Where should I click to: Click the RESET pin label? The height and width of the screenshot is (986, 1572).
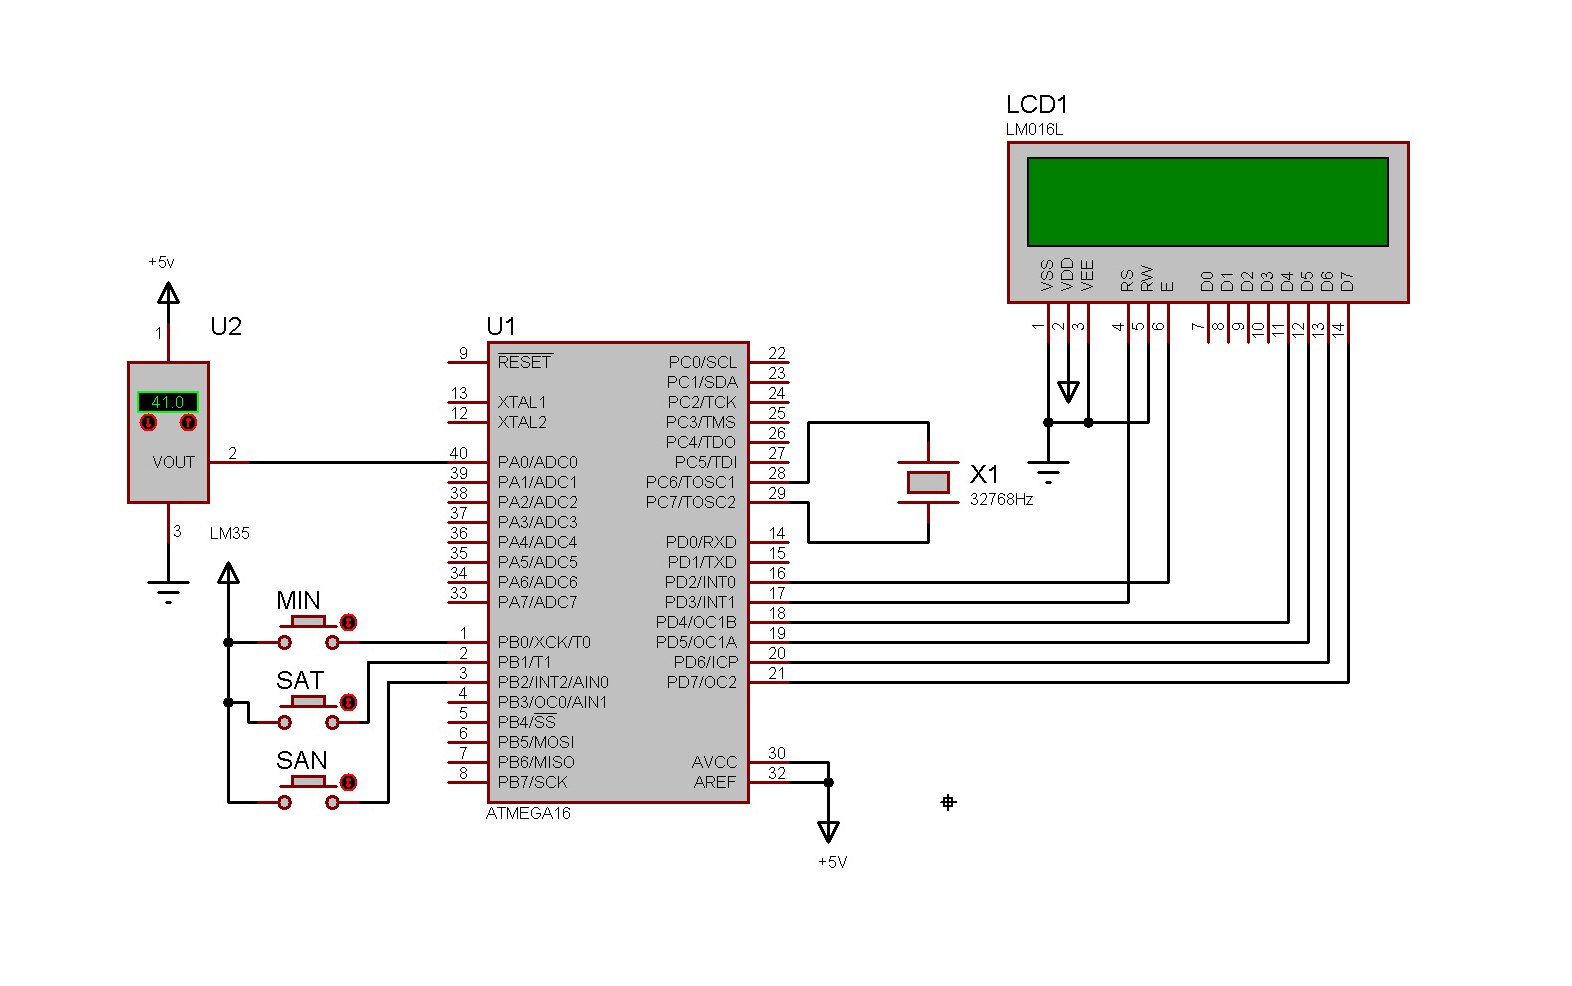tap(524, 362)
